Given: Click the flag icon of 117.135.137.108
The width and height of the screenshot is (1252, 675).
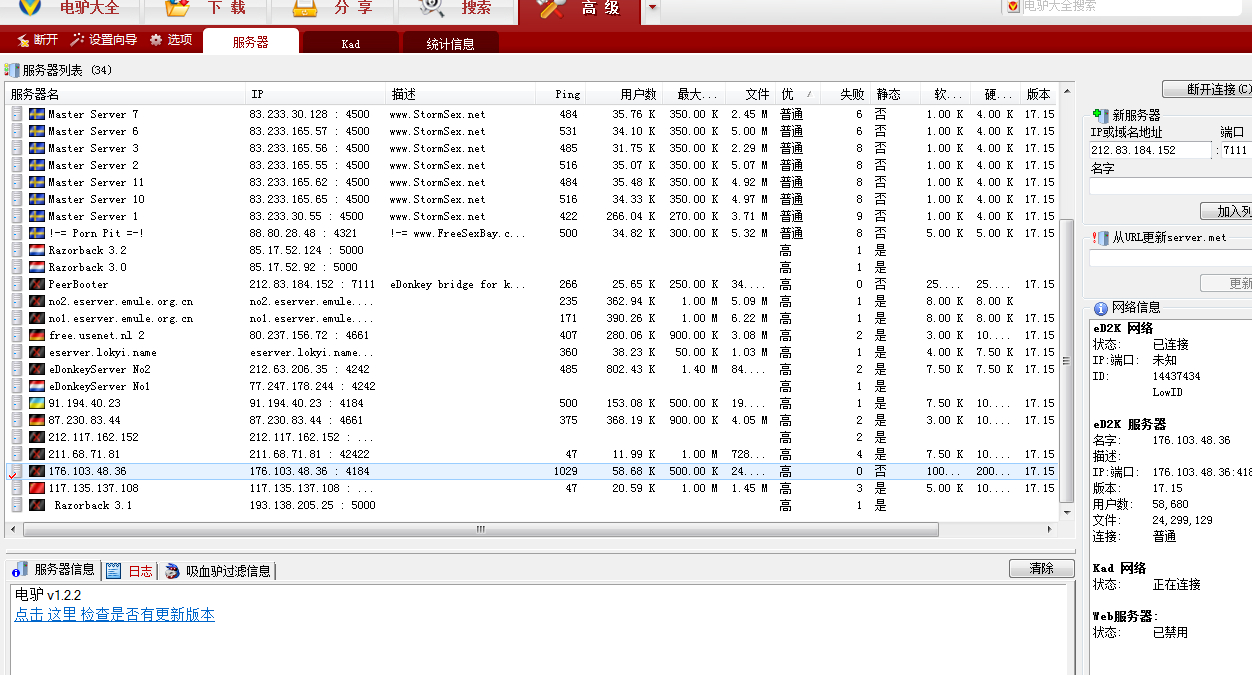Looking at the screenshot, I should (x=37, y=488).
